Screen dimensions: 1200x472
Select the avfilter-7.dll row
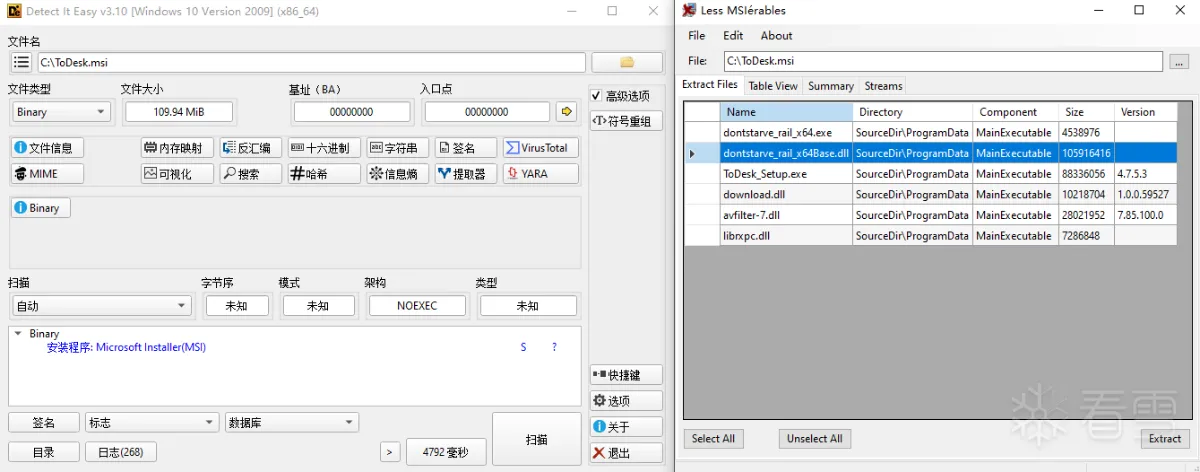(930, 215)
